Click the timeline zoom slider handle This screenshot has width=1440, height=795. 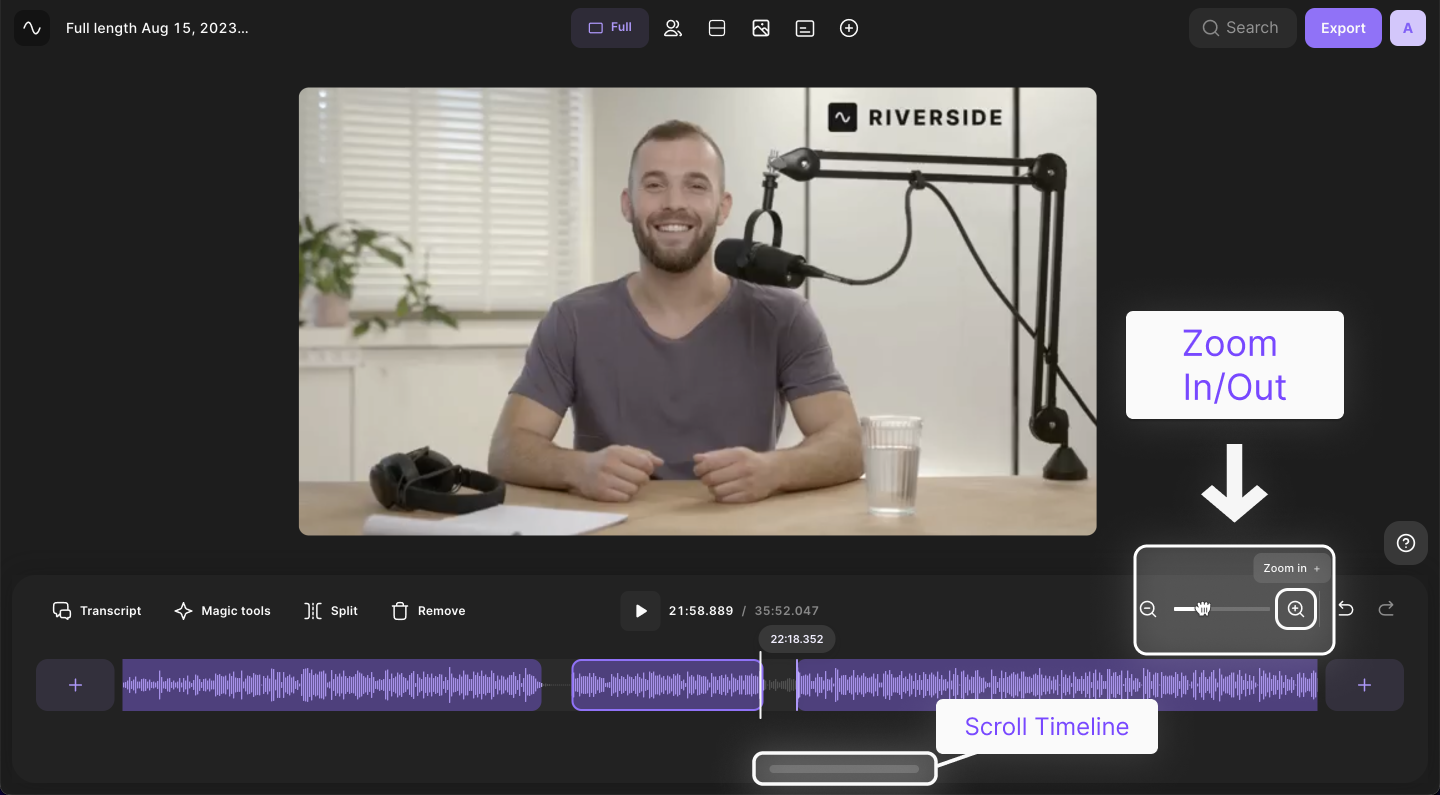pyautogui.click(x=1203, y=609)
